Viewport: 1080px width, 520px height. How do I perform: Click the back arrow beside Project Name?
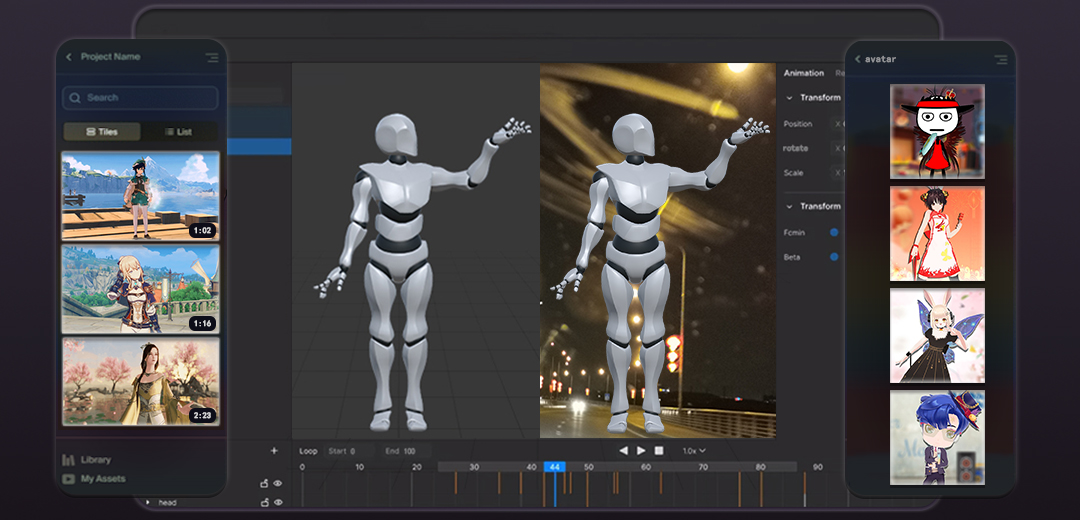69,57
